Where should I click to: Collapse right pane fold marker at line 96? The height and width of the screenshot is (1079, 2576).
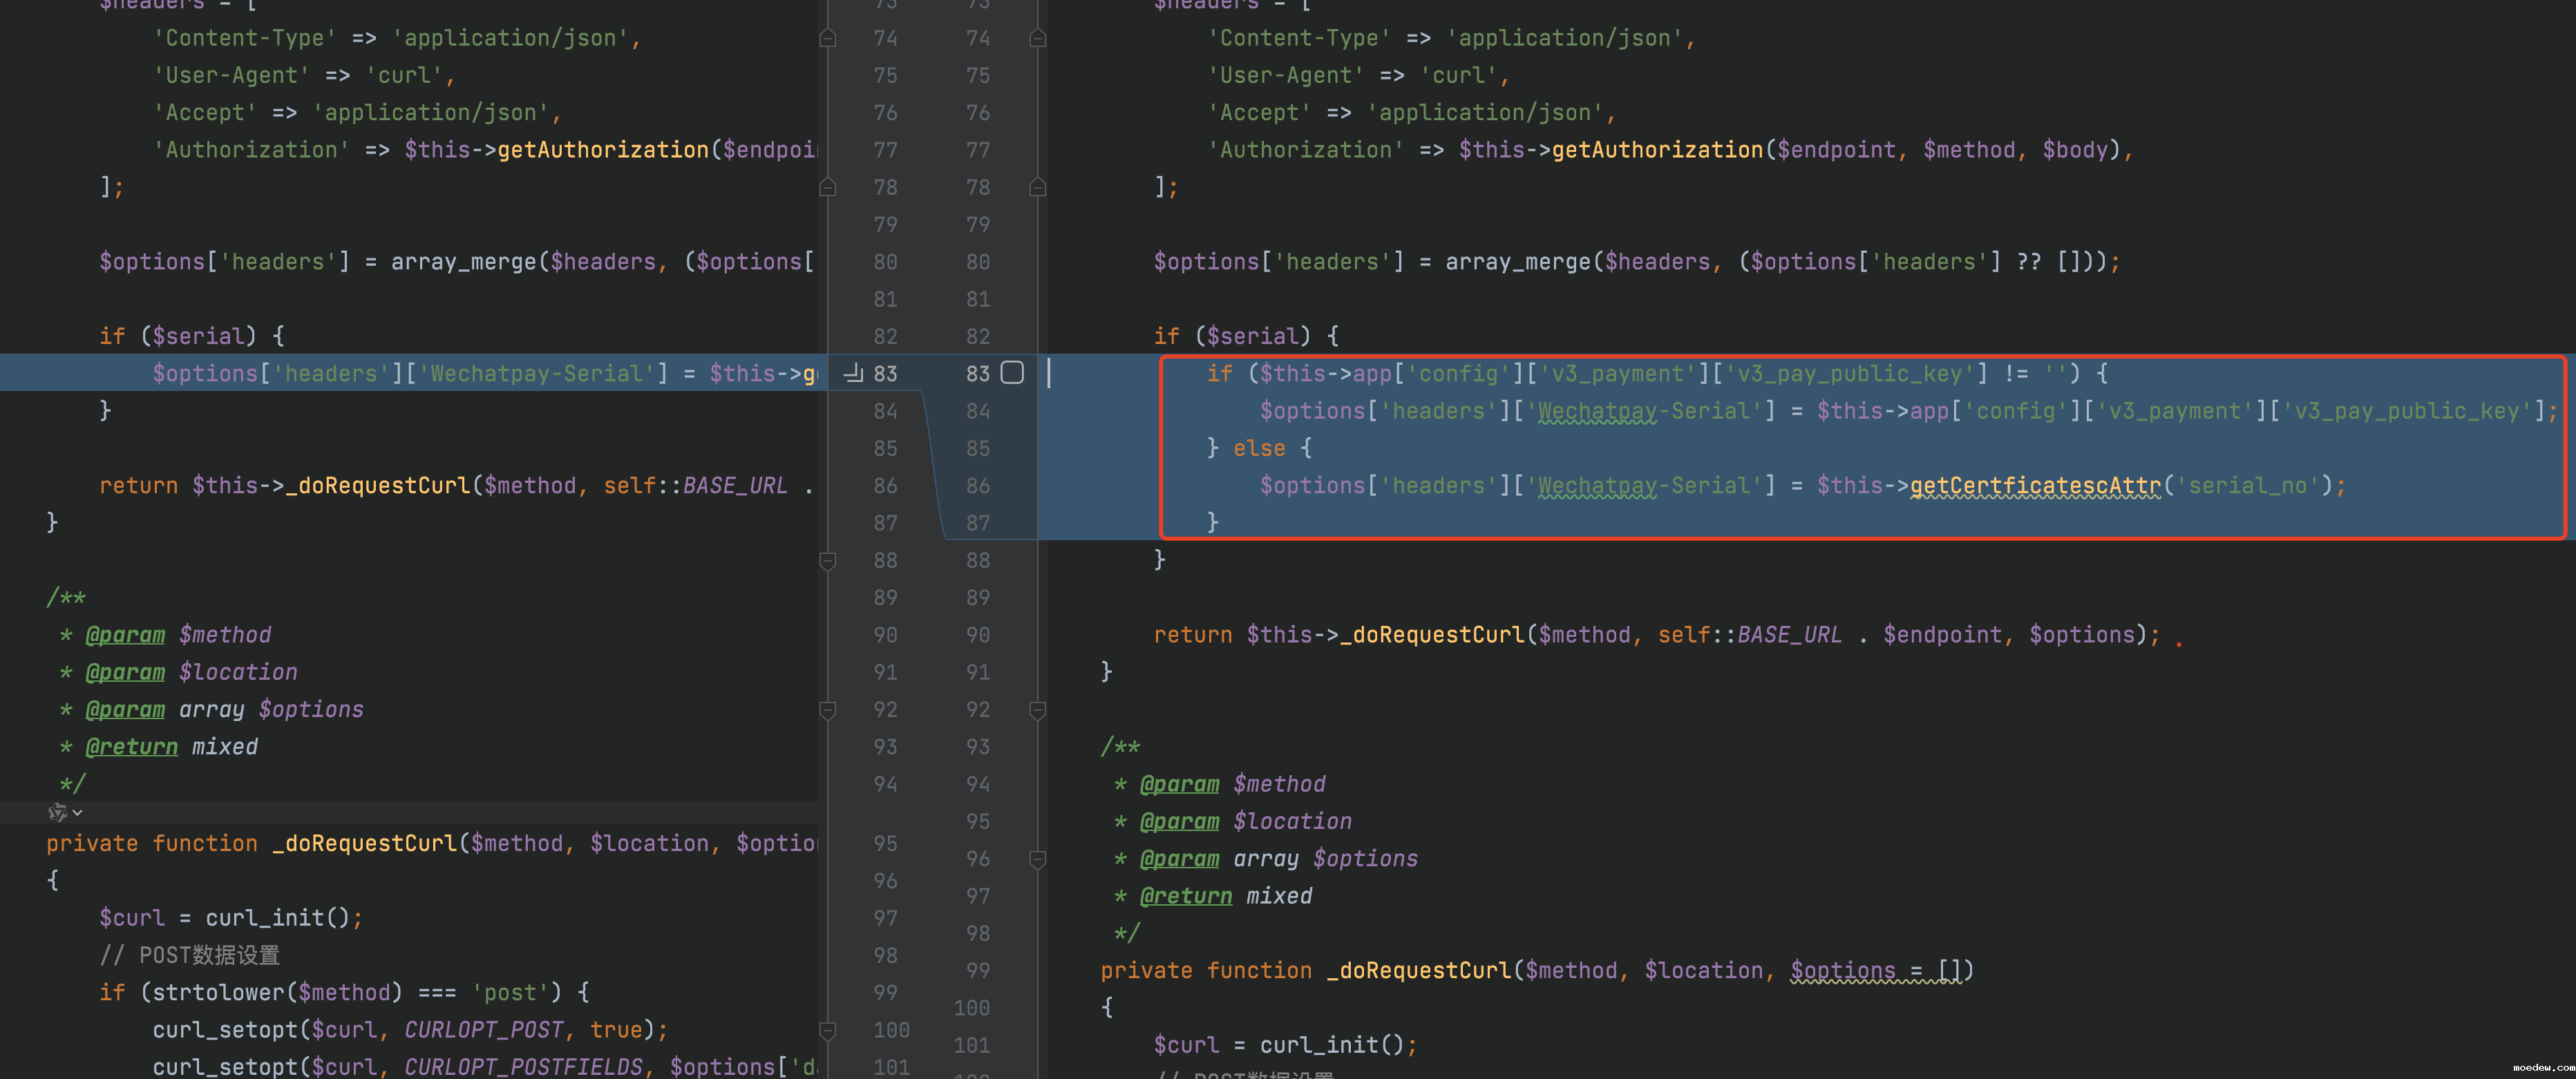coord(1037,859)
